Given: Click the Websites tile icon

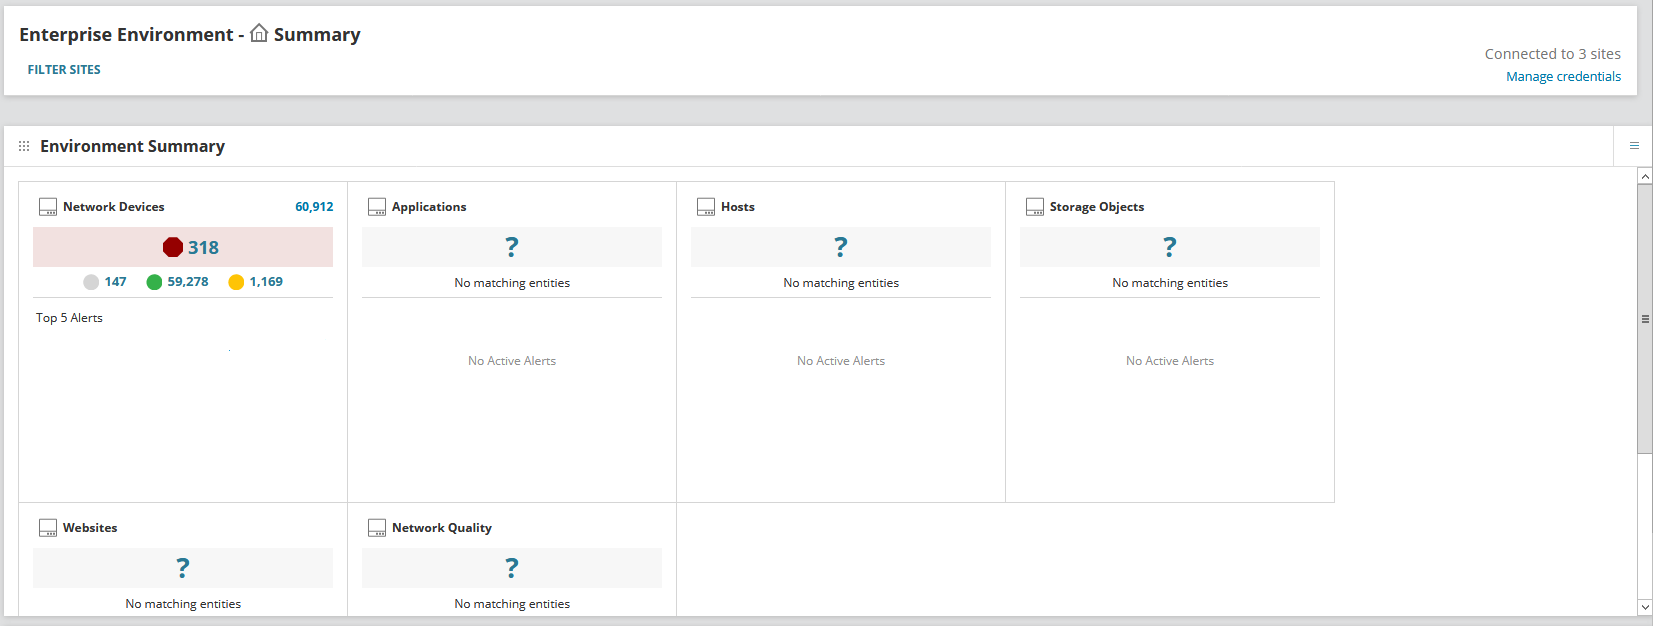Looking at the screenshot, I should (48, 528).
